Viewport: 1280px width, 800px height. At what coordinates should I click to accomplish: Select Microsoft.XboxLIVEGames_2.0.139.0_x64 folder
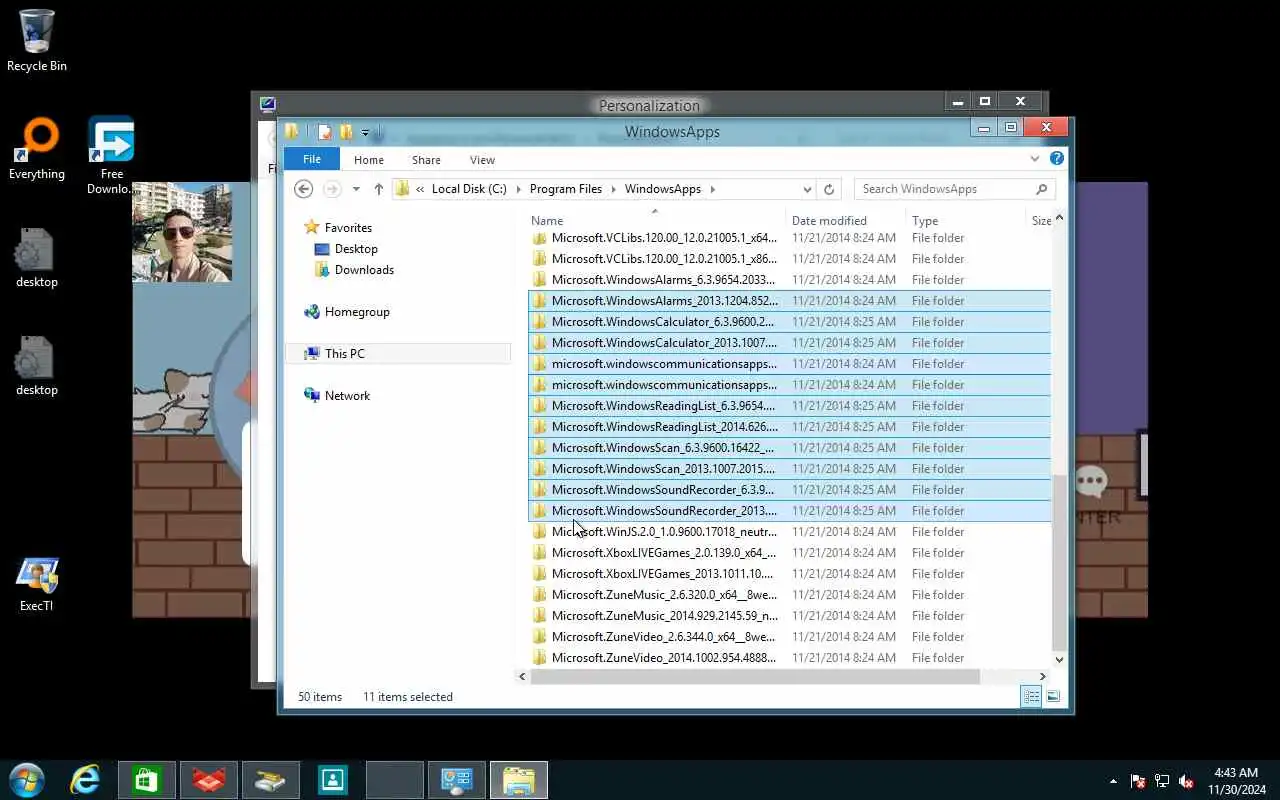tap(790, 553)
